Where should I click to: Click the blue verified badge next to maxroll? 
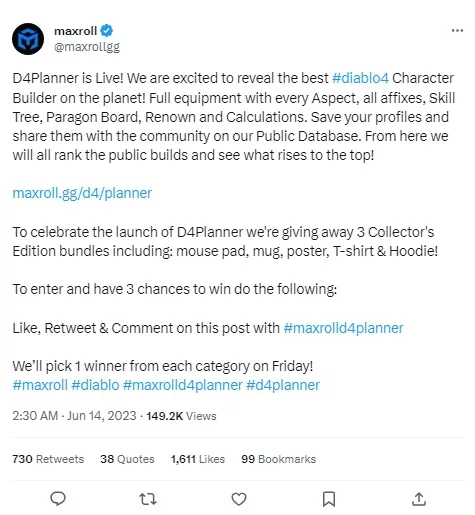click(x=107, y=31)
